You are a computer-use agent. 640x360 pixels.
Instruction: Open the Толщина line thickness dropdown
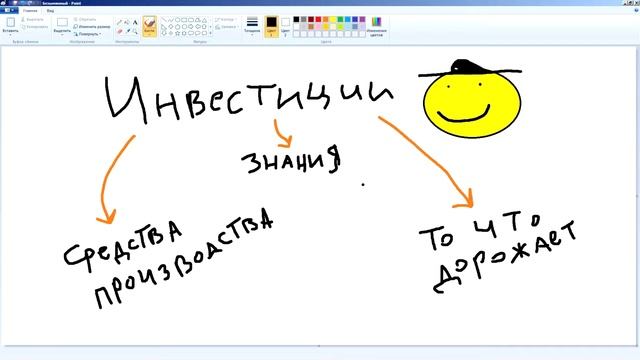pyautogui.click(x=252, y=26)
